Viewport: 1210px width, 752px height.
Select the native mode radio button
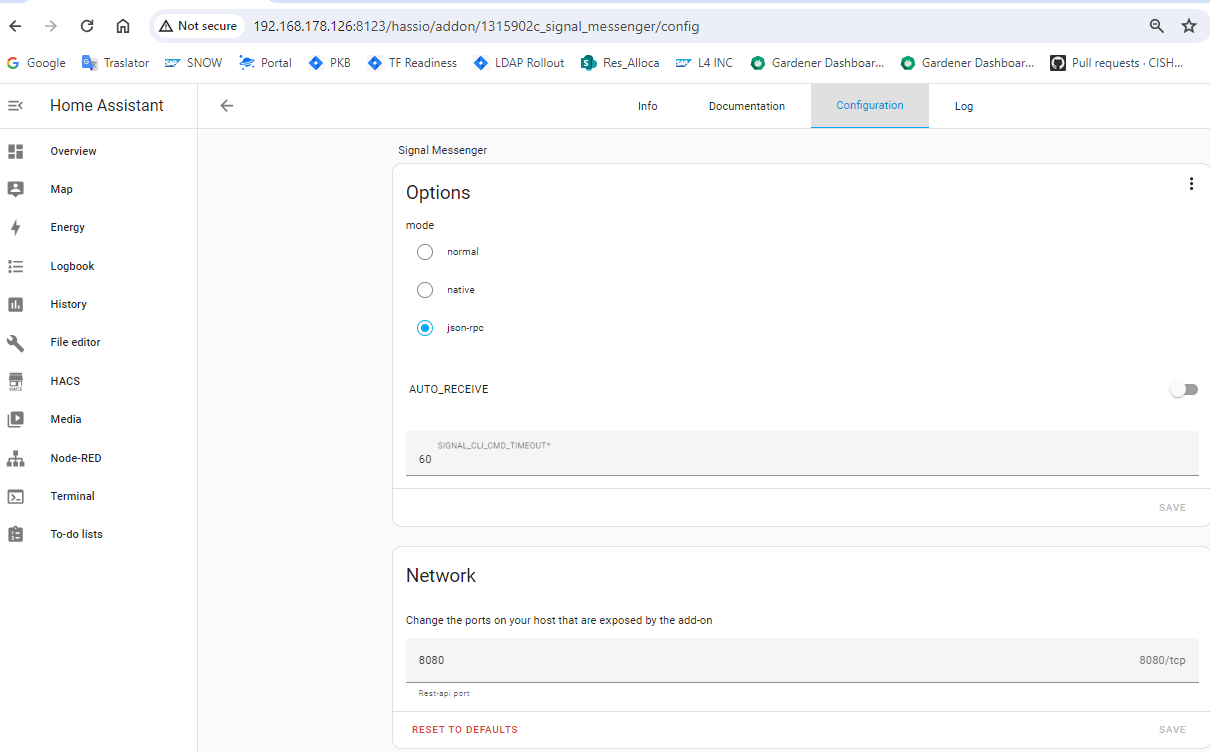click(x=424, y=289)
